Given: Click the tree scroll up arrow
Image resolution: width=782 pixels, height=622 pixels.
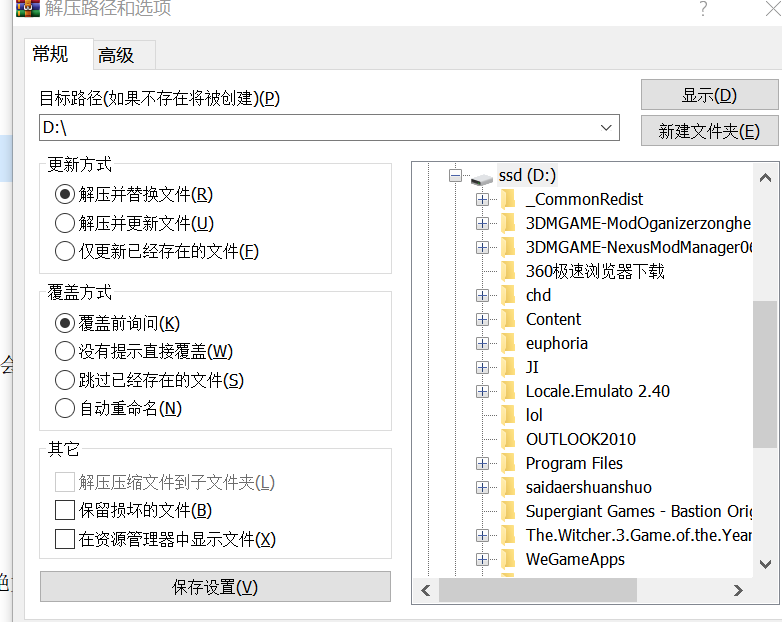Looking at the screenshot, I should [765, 178].
